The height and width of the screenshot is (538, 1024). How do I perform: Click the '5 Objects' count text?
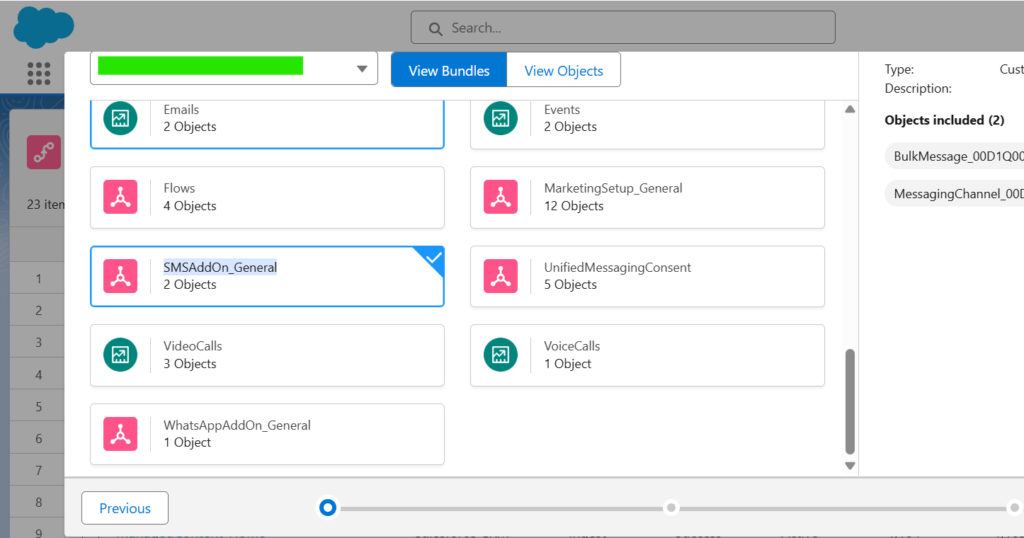(x=570, y=285)
